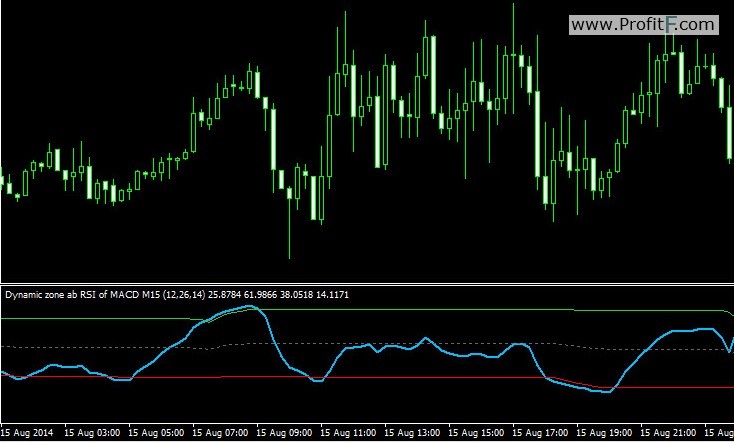Click the '15 Aug 05:00' time axis label
The image size is (734, 443).
(x=156, y=432)
